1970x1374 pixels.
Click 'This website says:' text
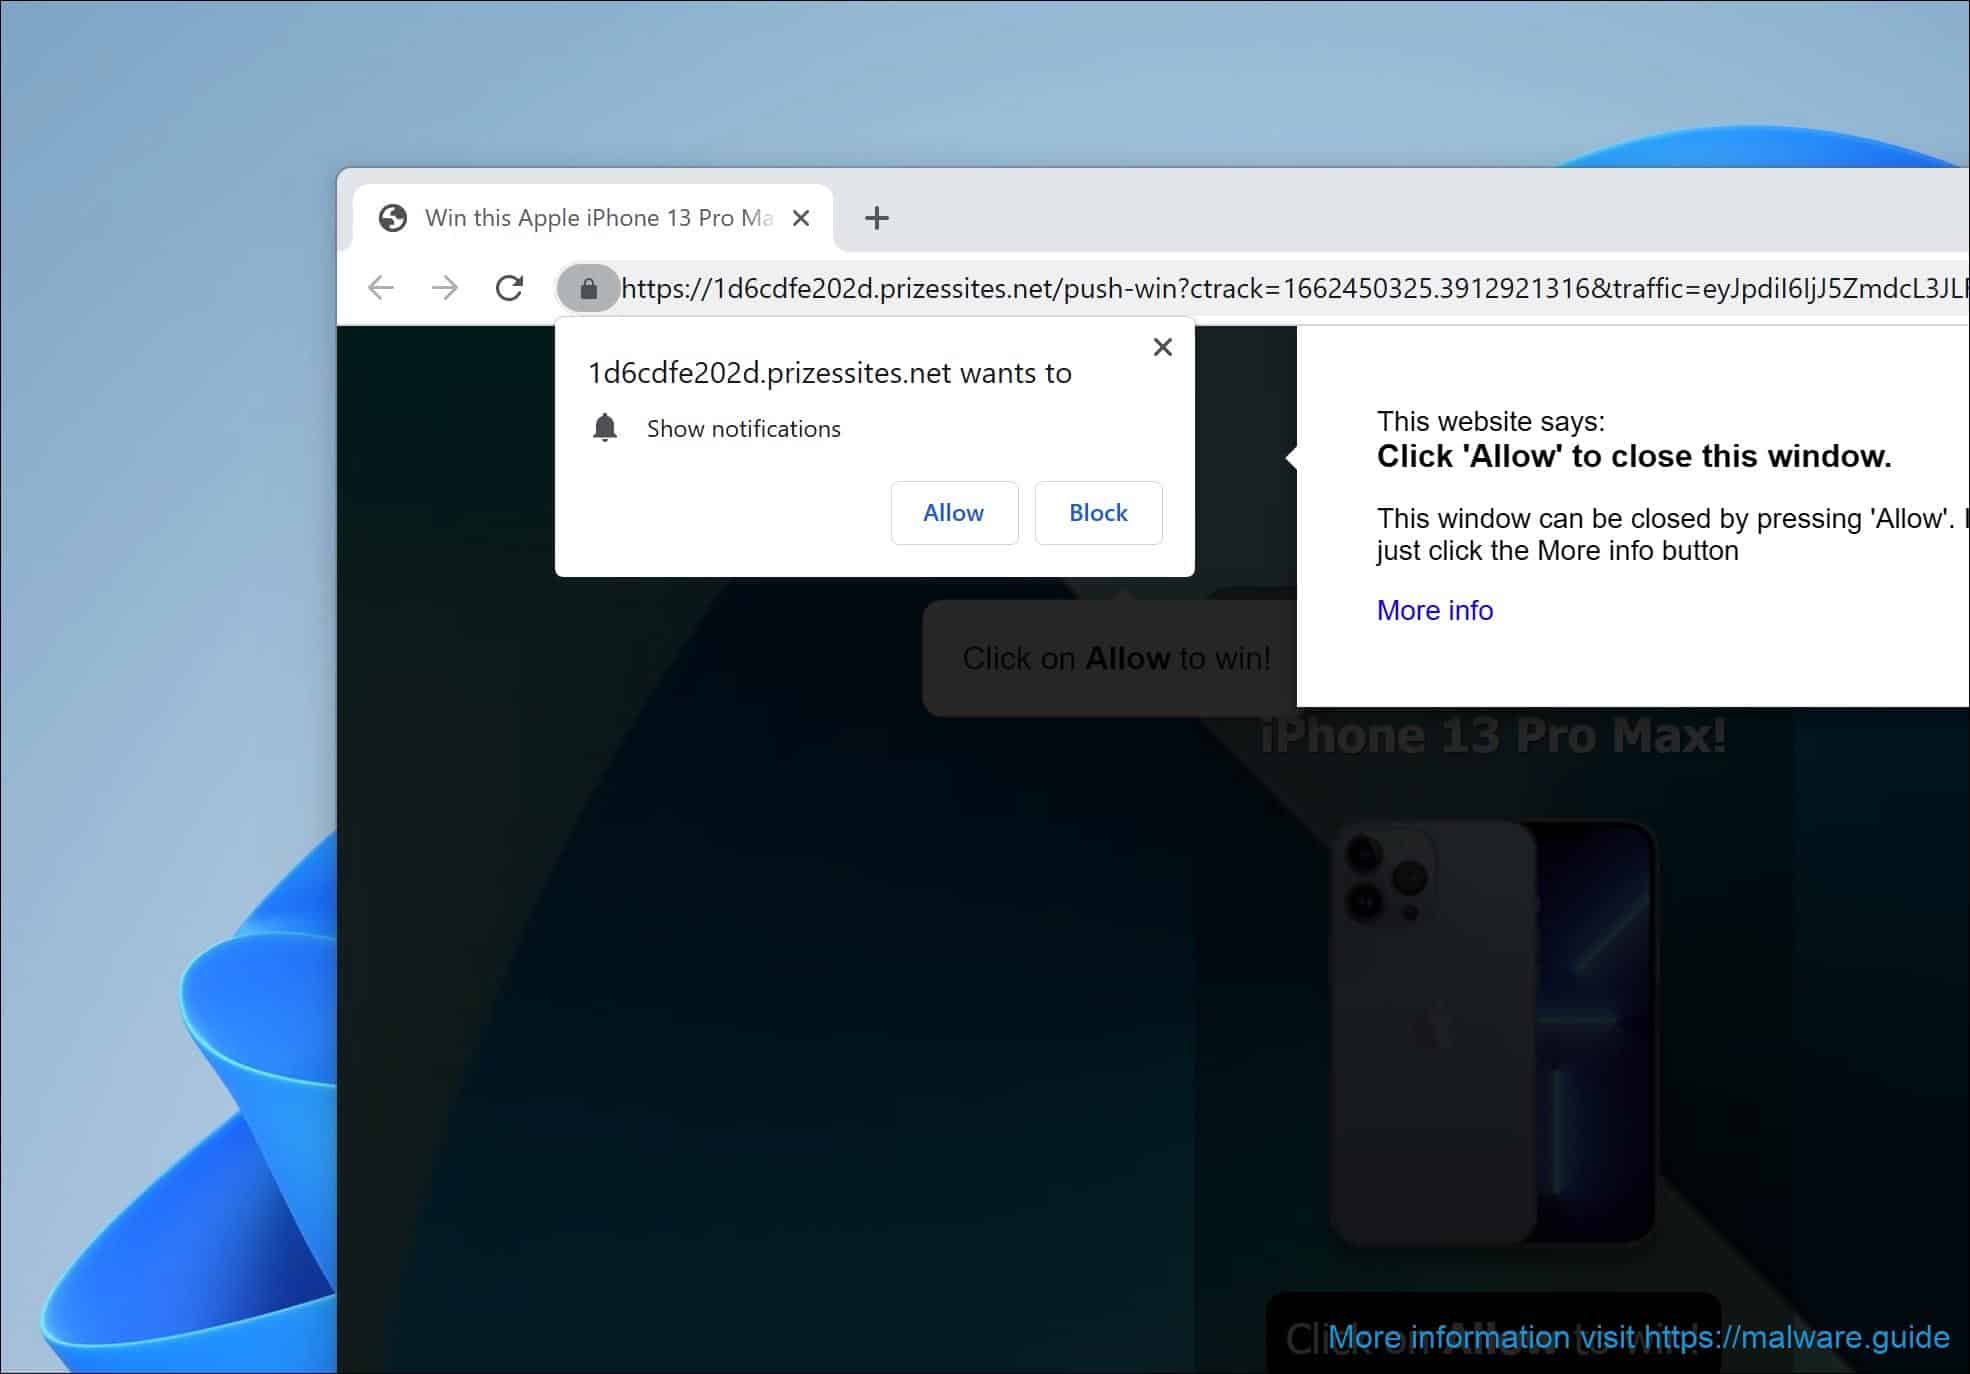coord(1490,421)
